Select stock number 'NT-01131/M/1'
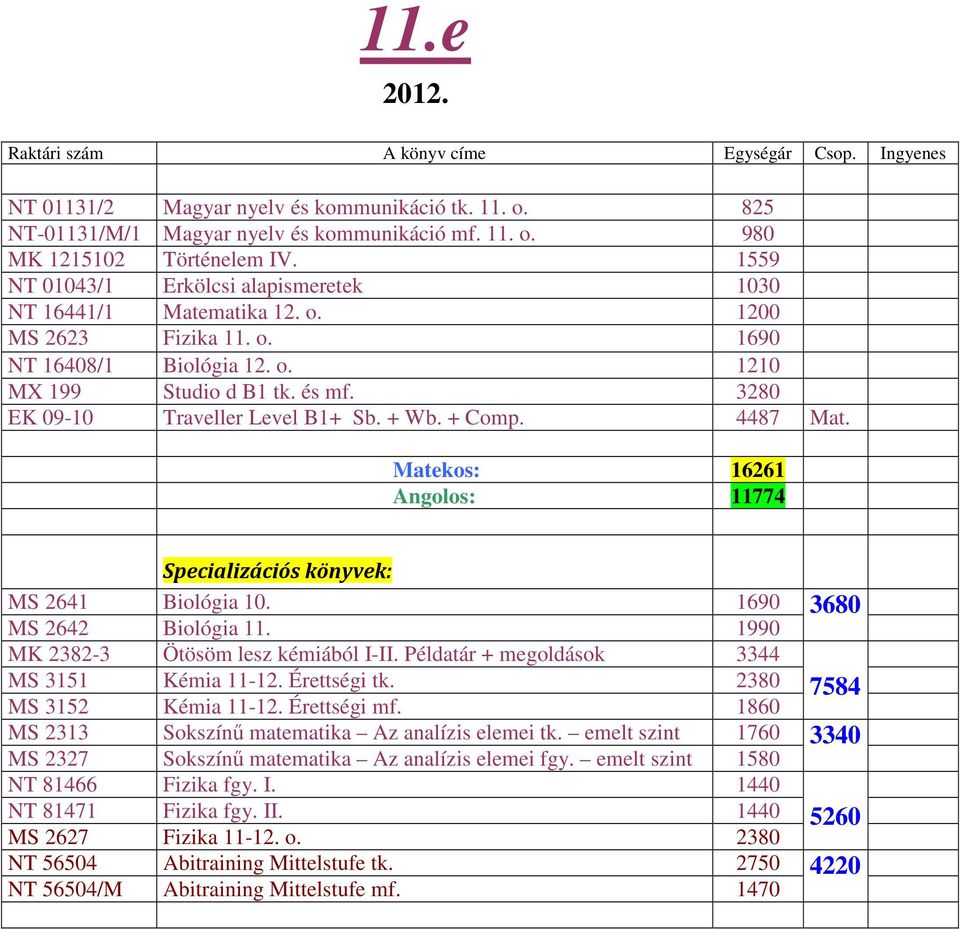This screenshot has width=960, height=929. click(x=74, y=233)
